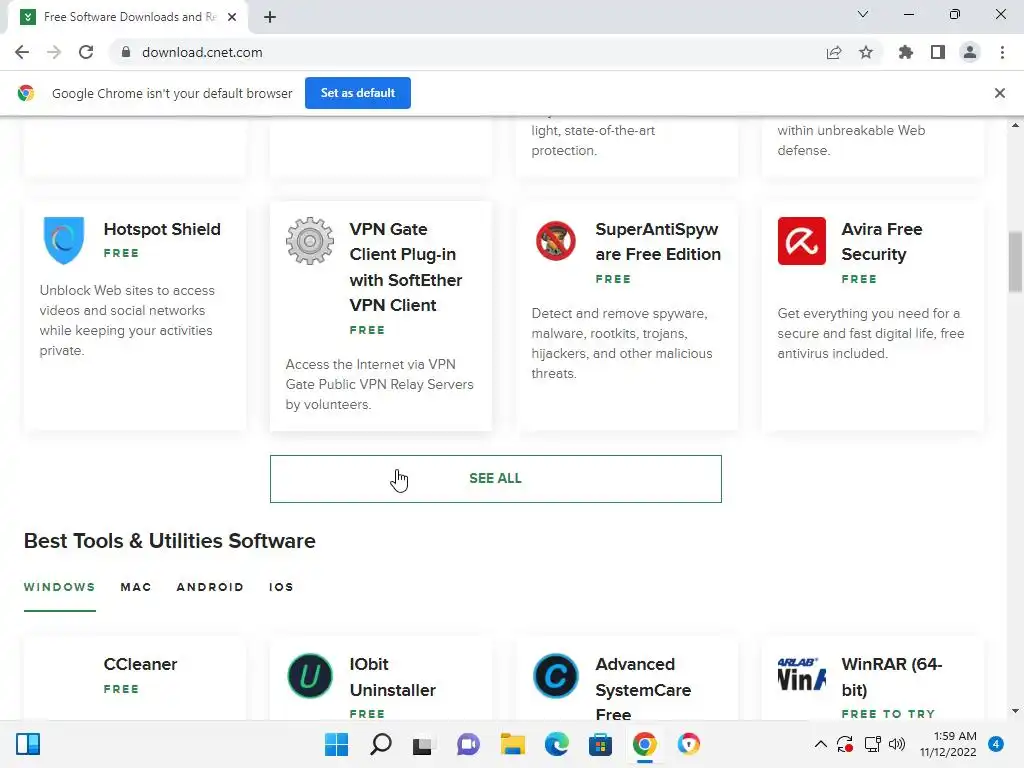The height and width of the screenshot is (768, 1024).
Task: Open notification center badge
Action: (x=996, y=744)
